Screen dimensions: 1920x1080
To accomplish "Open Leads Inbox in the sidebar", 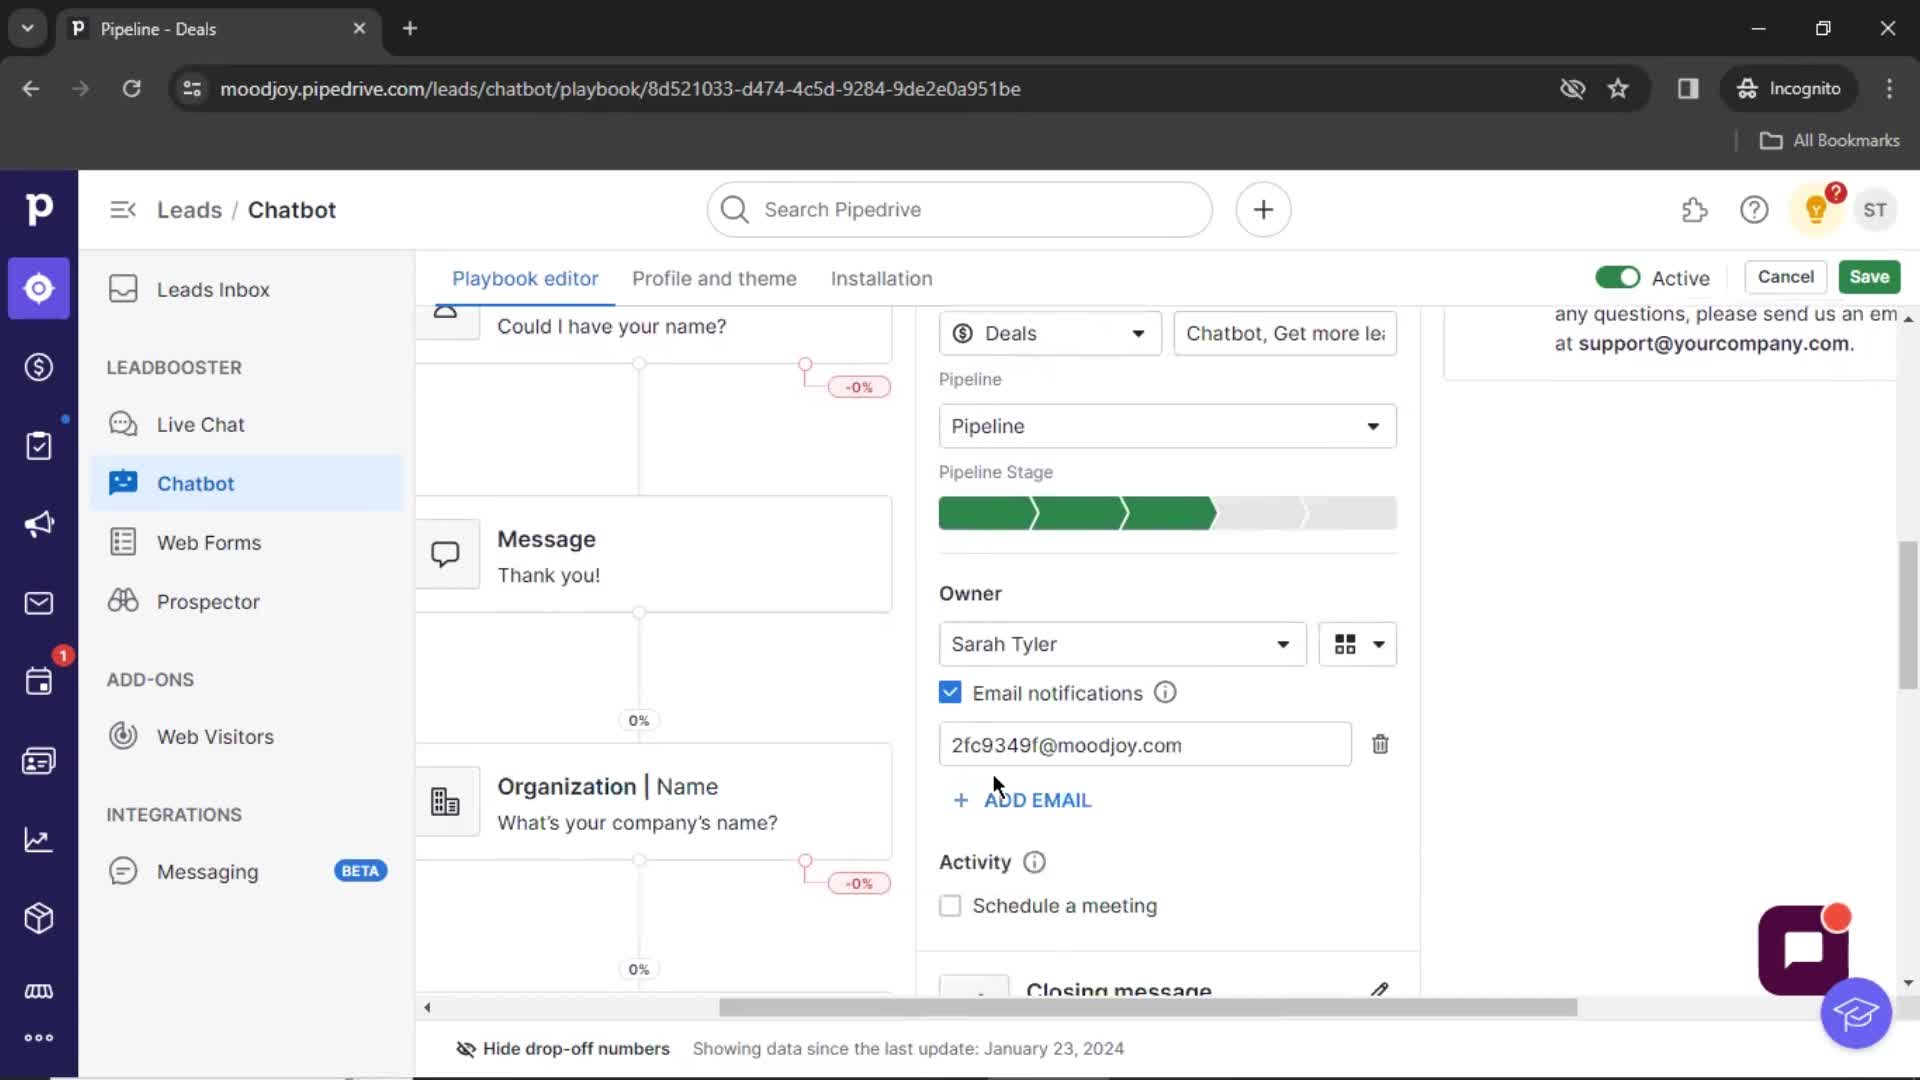I will pyautogui.click(x=246, y=289).
